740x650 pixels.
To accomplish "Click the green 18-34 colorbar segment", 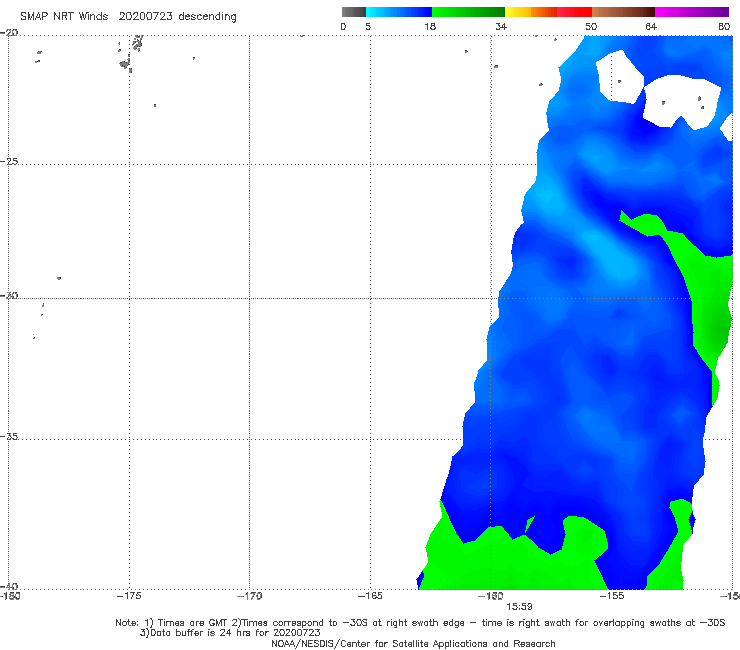I will (468, 12).
